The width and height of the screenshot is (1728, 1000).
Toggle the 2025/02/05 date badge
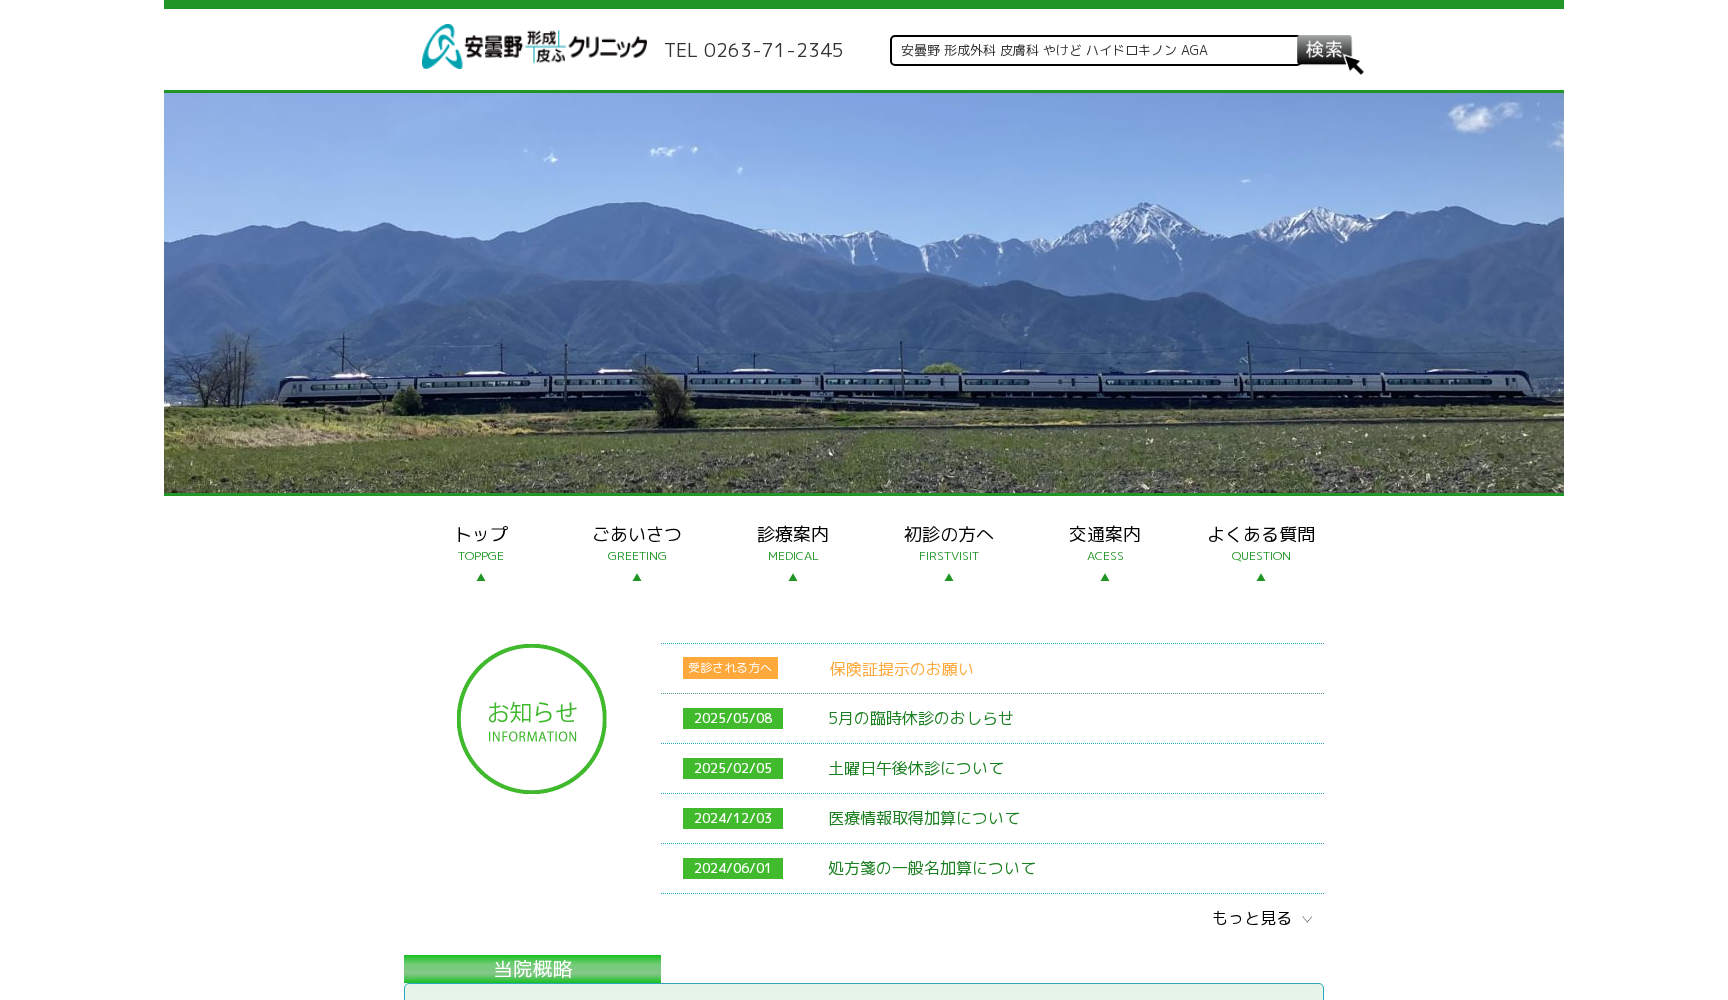click(732, 768)
